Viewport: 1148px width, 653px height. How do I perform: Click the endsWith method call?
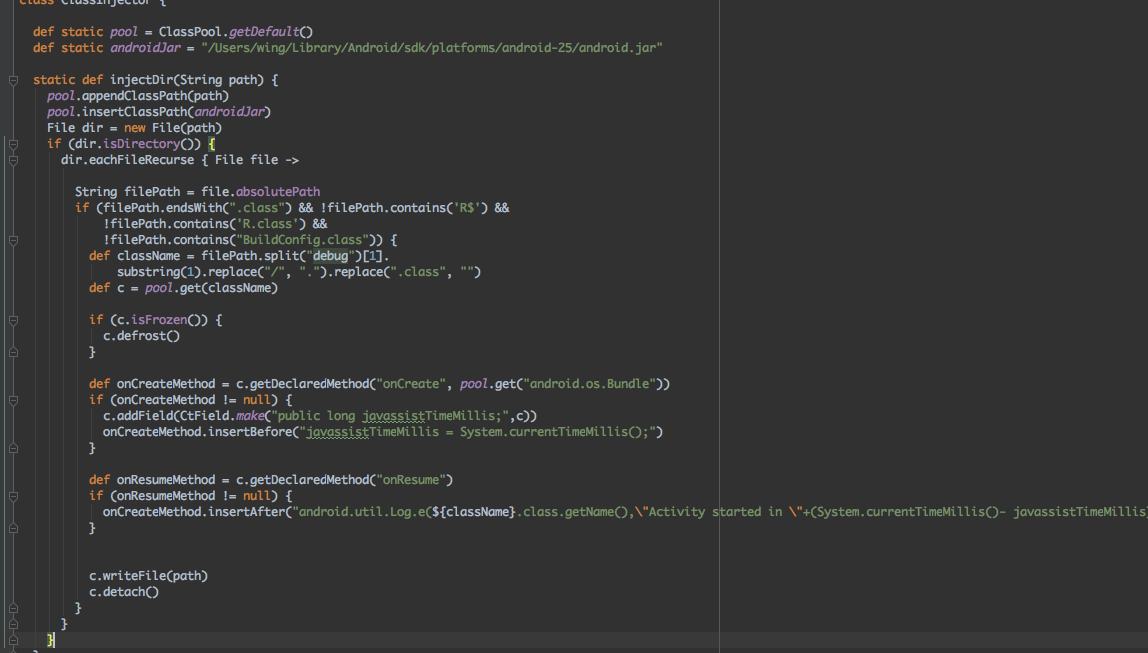tap(194, 208)
